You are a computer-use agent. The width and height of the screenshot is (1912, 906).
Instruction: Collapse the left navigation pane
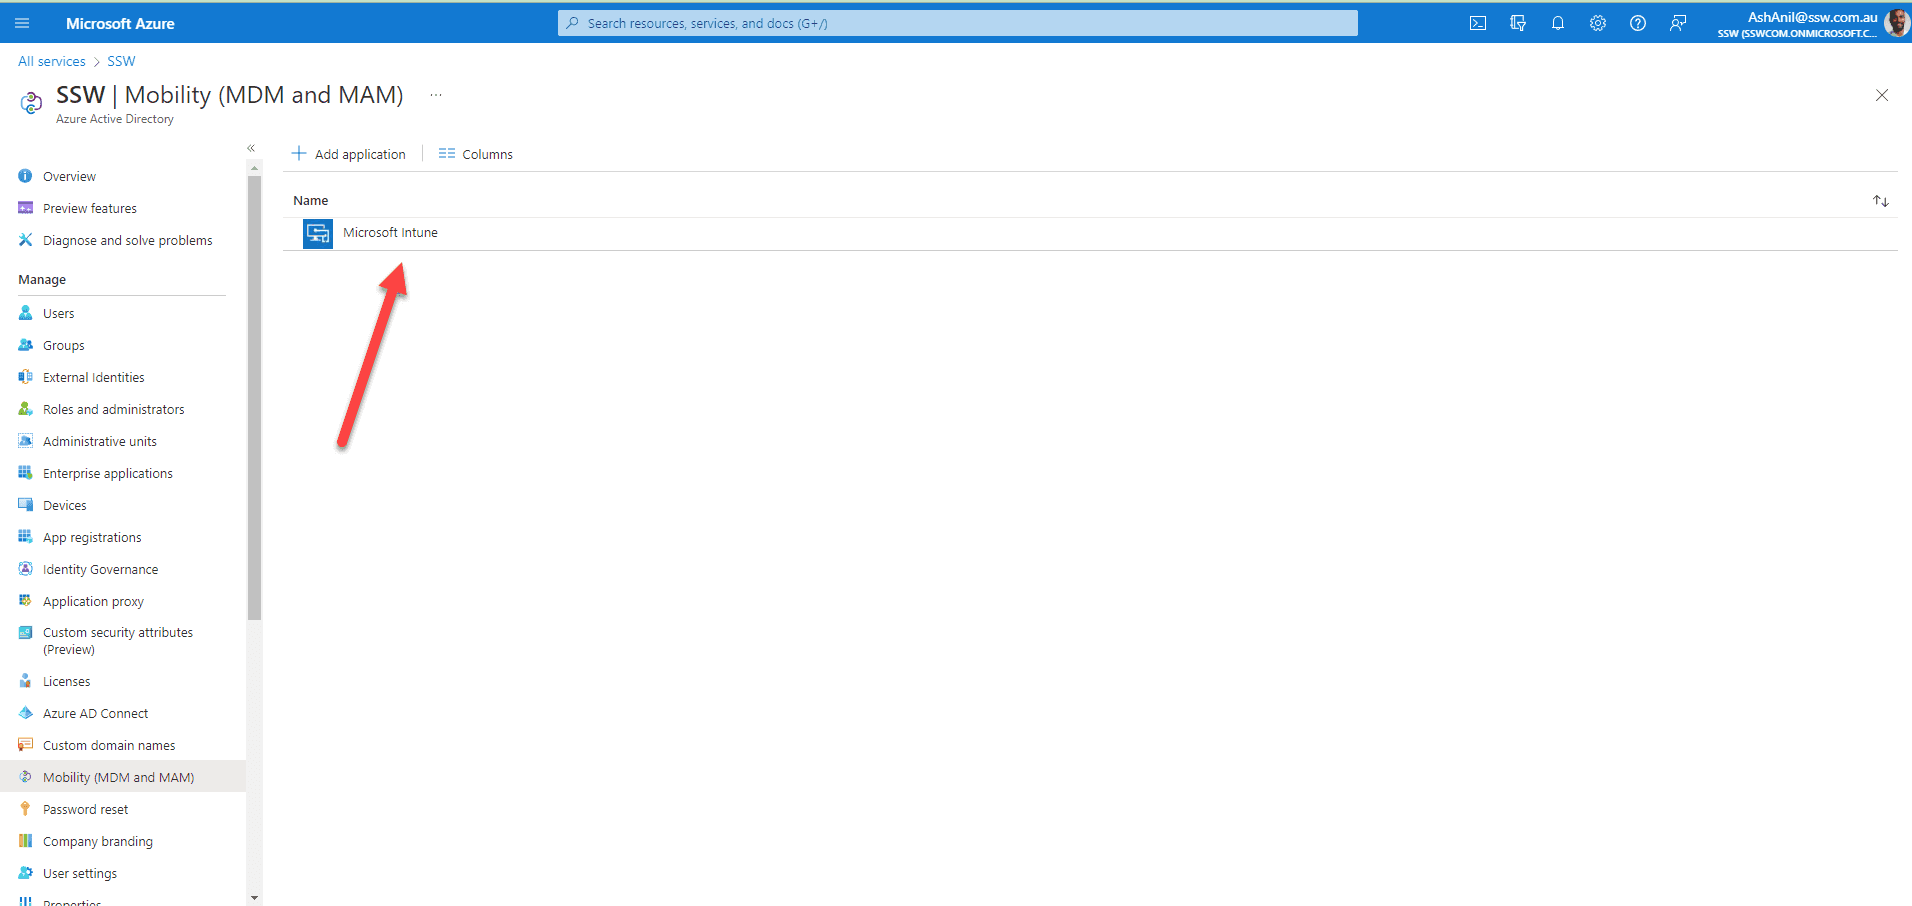[251, 148]
